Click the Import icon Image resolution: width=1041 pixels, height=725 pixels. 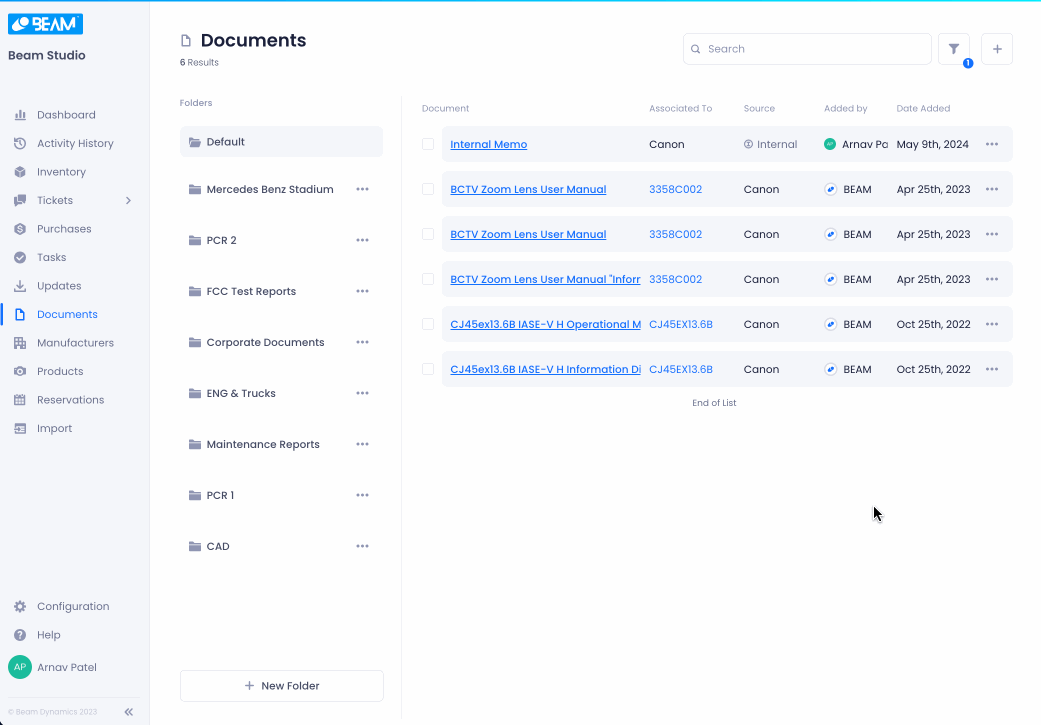pyautogui.click(x=20, y=429)
